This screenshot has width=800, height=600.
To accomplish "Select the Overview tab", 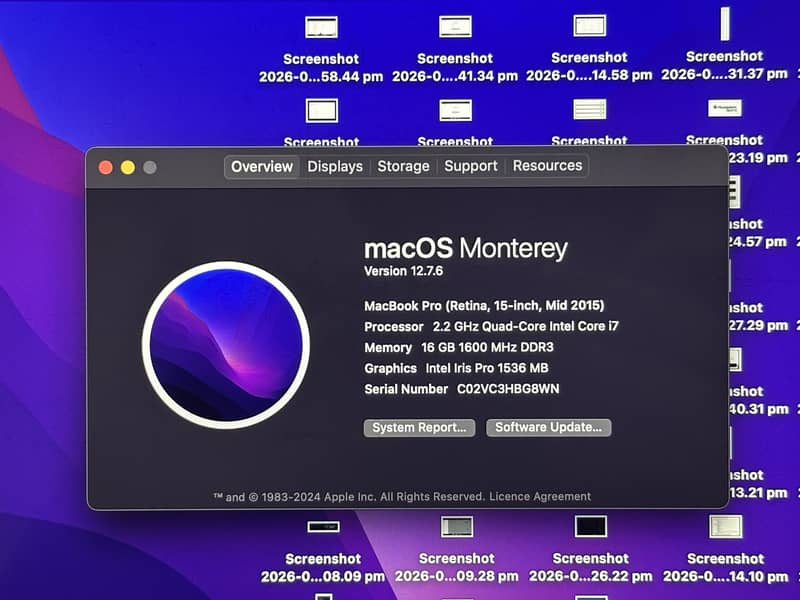I will (261, 166).
